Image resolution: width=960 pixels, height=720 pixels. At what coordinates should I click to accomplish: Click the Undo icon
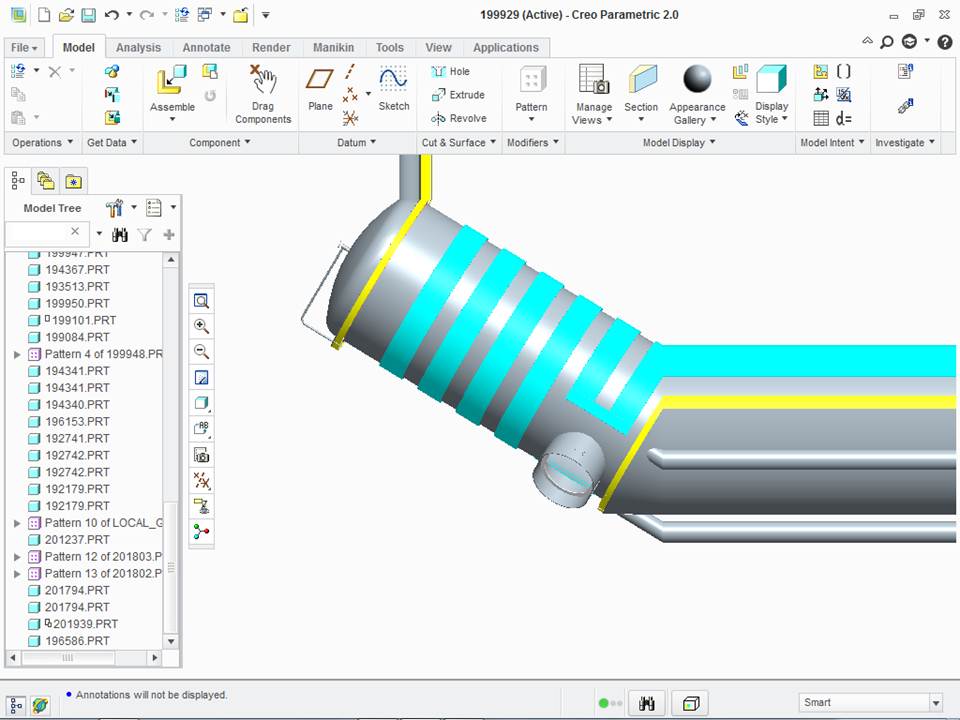111,15
